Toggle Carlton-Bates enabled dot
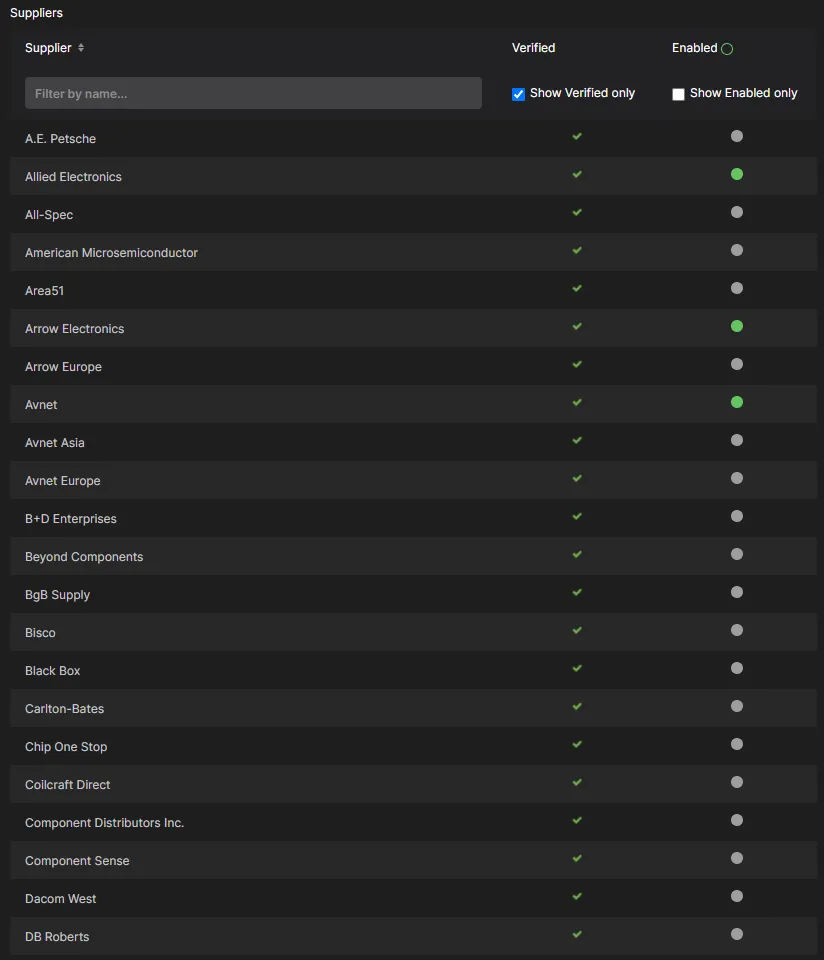The width and height of the screenshot is (824, 960). coord(737,705)
